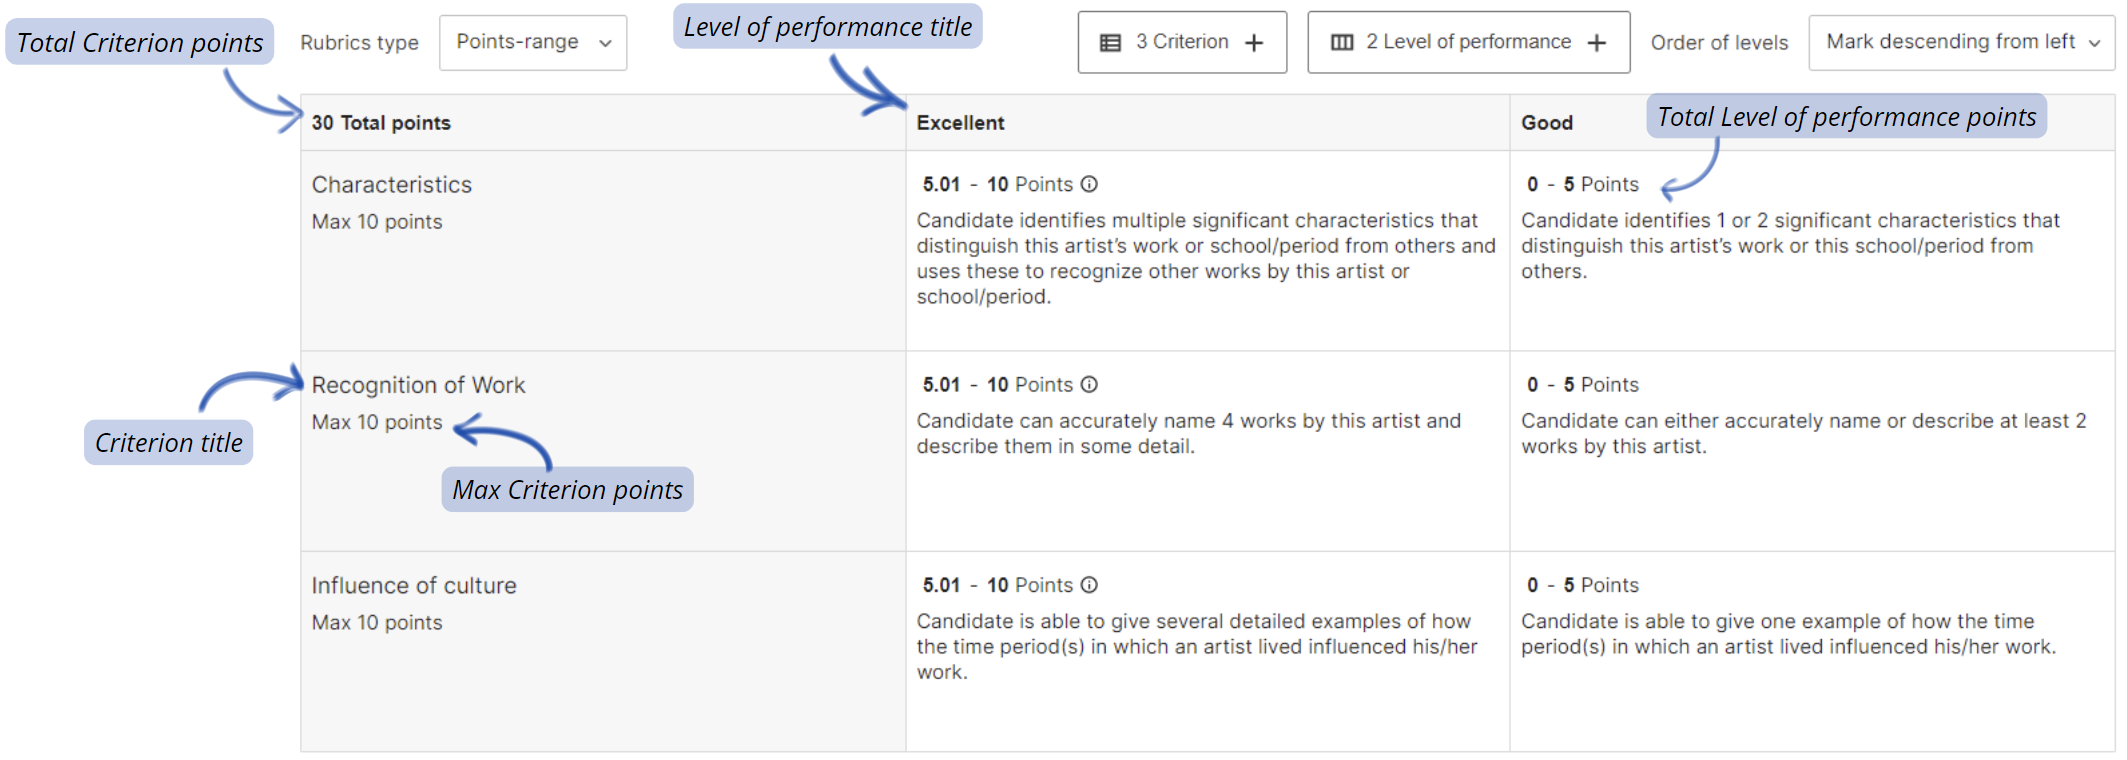Click the plus icon next to 3 Criterion
This screenshot has width=2127, height=760.
pyautogui.click(x=1253, y=43)
